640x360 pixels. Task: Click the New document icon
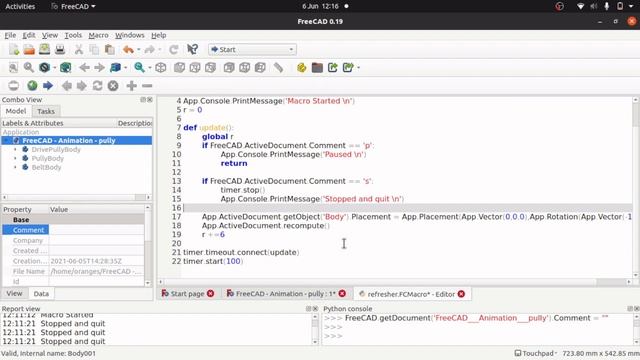(x=14, y=49)
